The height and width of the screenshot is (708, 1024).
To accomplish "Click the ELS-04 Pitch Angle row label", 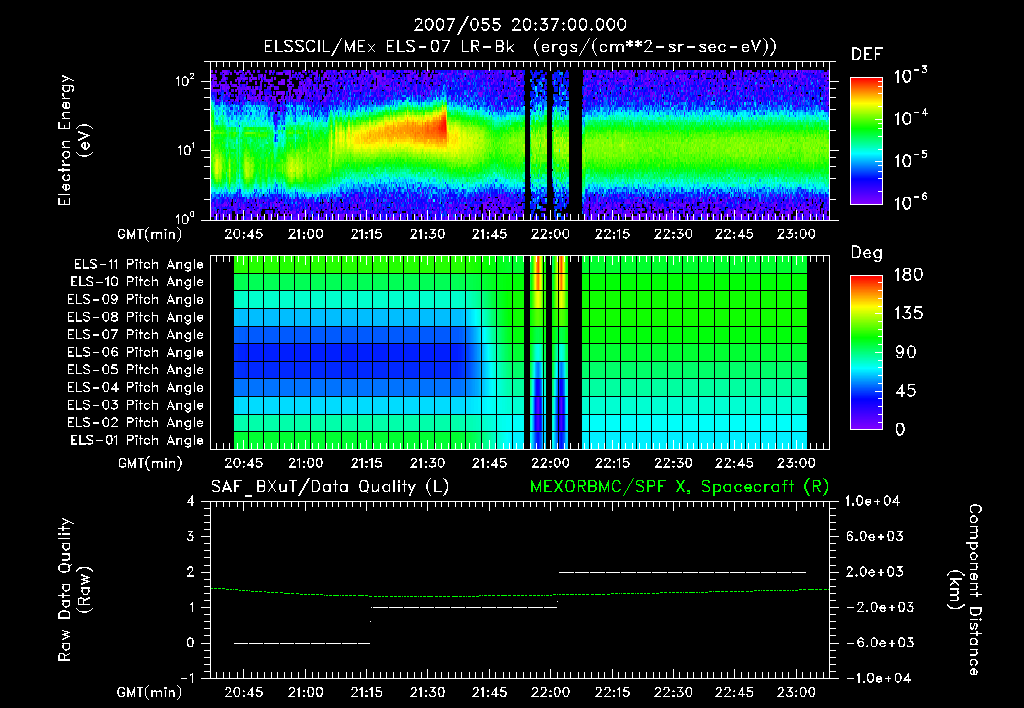I will coord(136,388).
